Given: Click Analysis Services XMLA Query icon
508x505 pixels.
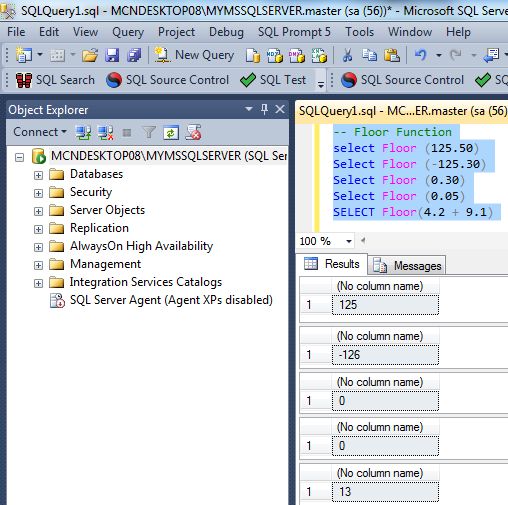Looking at the screenshot, I should tap(319, 55).
